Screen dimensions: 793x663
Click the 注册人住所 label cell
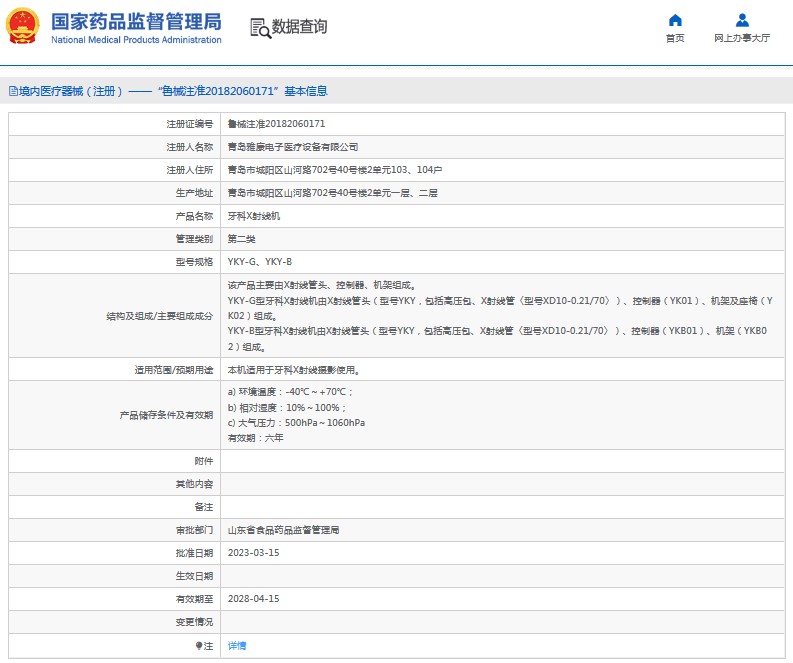114,170
